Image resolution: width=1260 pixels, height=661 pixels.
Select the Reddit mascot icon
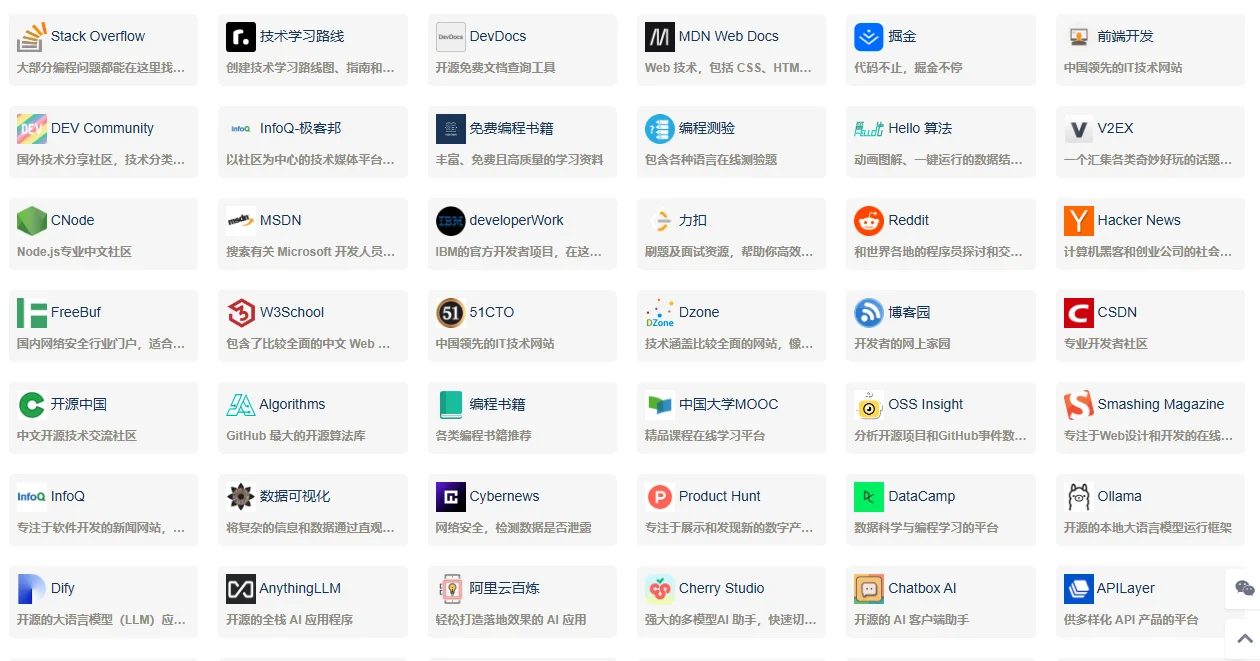tap(869, 220)
